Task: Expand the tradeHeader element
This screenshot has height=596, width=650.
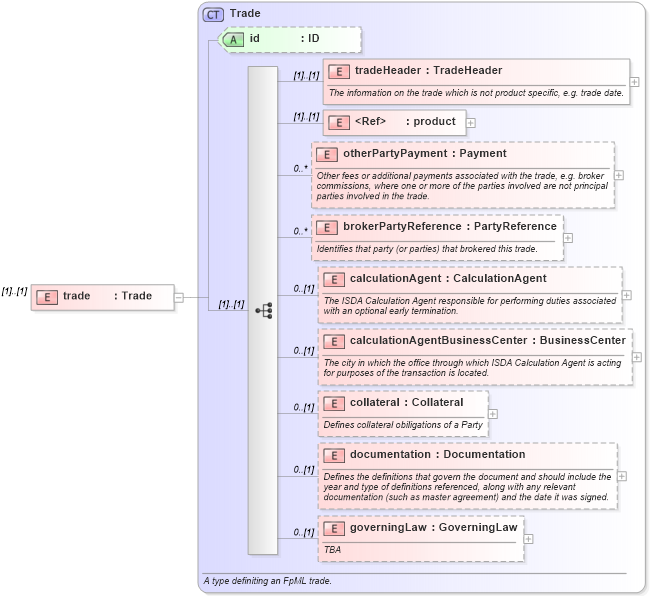Action: [x=634, y=82]
